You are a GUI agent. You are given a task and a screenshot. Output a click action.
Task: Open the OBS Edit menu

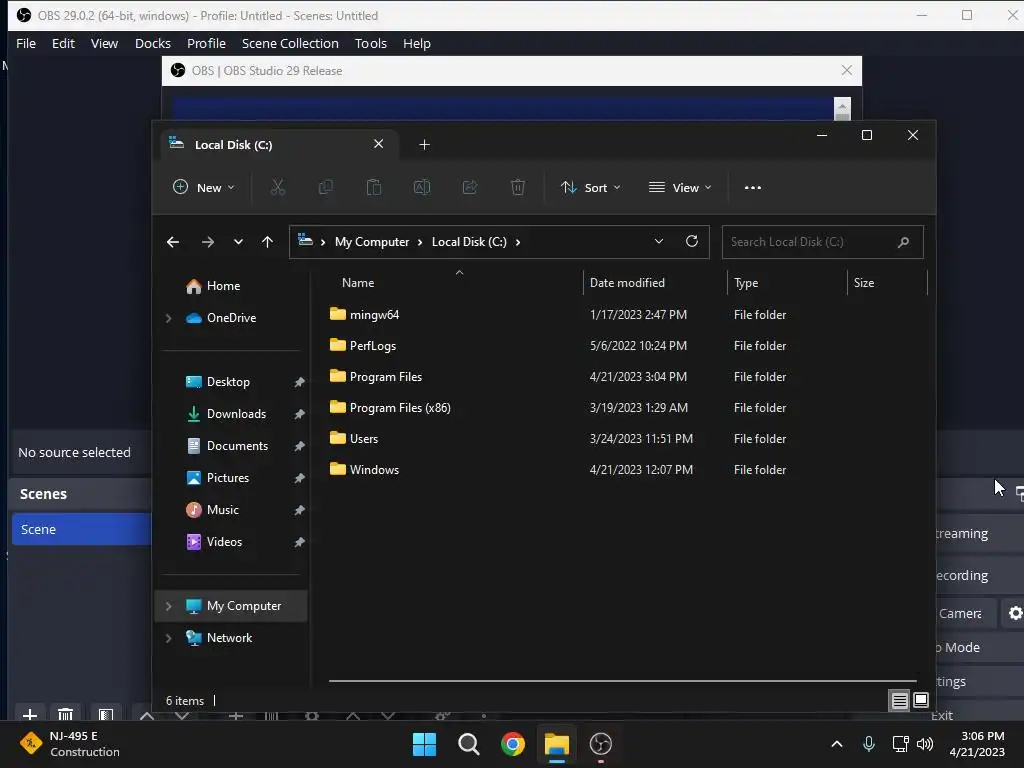63,43
